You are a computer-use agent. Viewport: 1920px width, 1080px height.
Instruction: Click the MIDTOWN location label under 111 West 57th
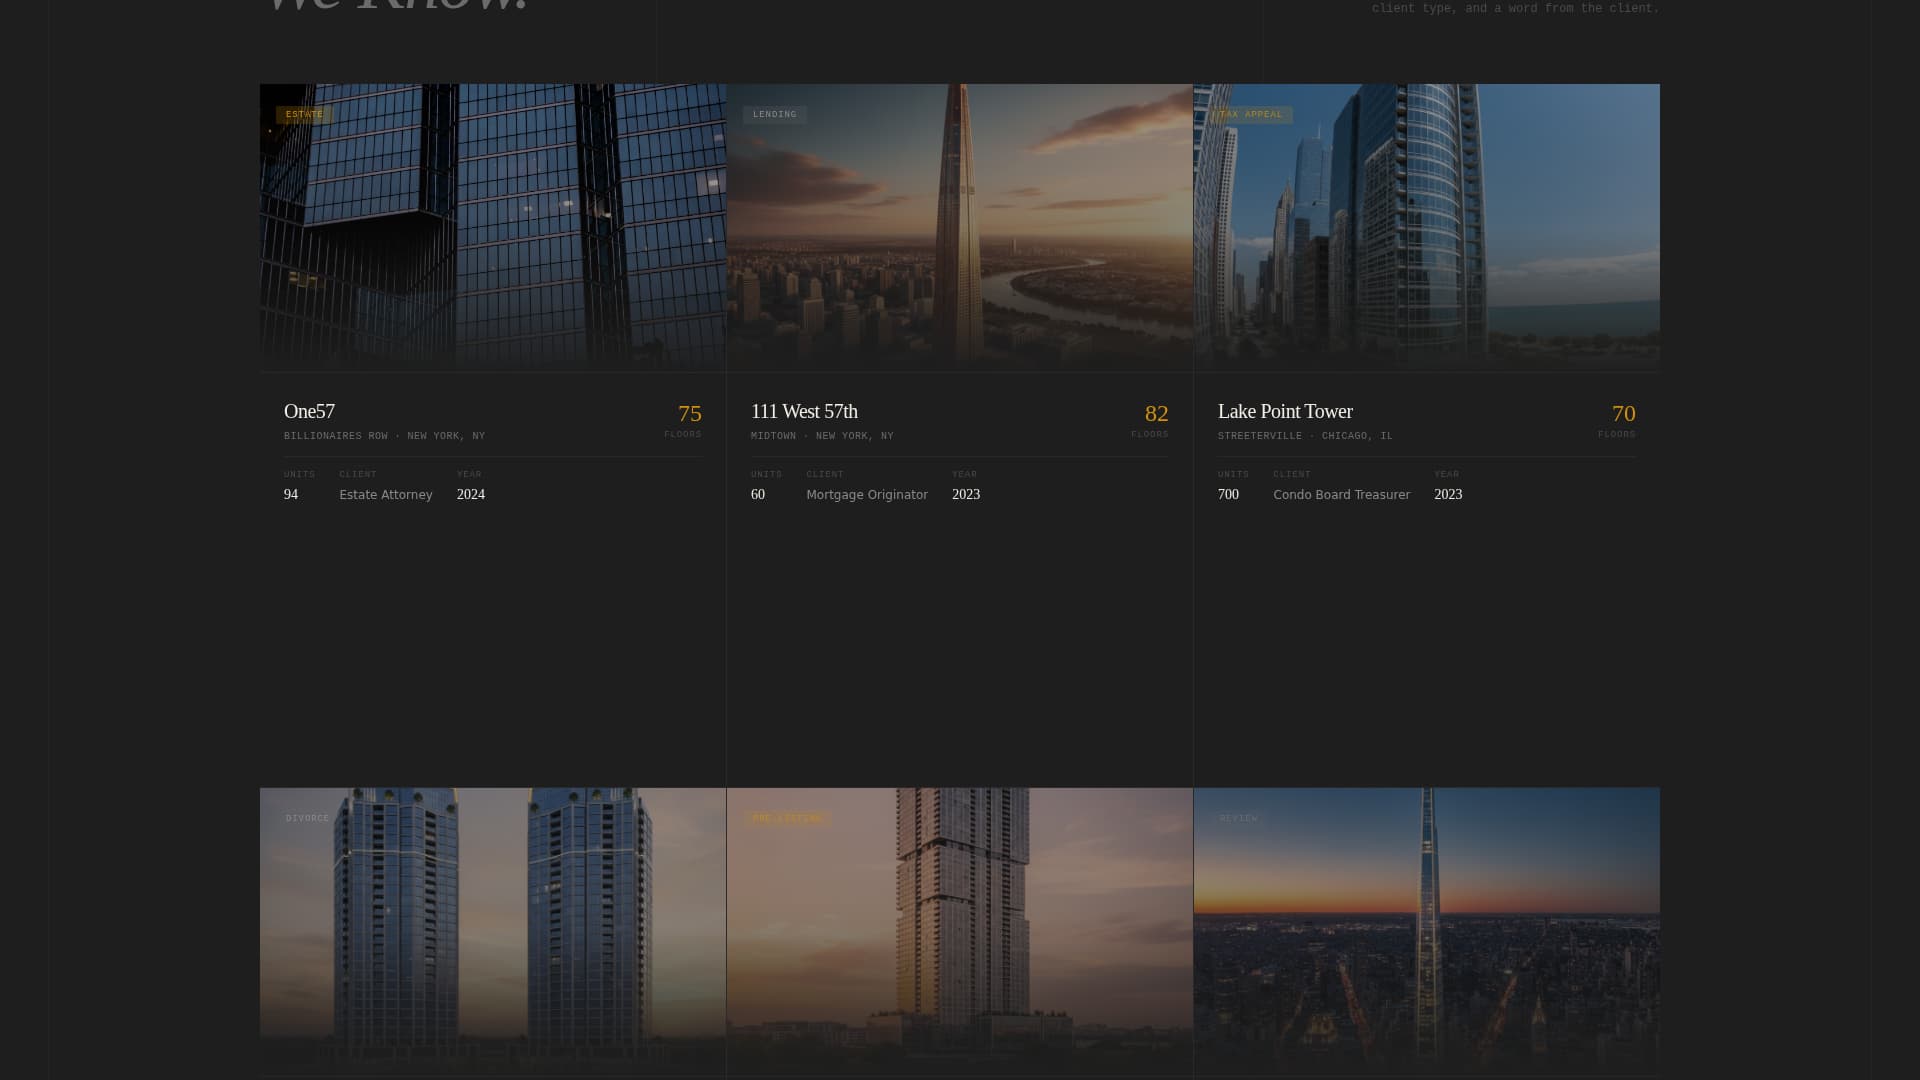click(773, 436)
